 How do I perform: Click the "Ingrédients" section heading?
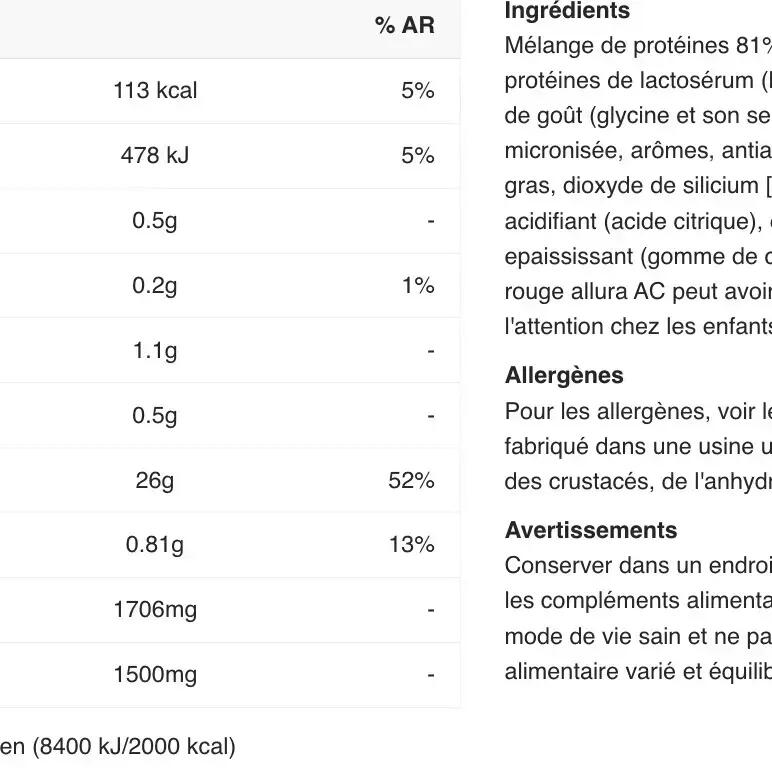pos(567,11)
